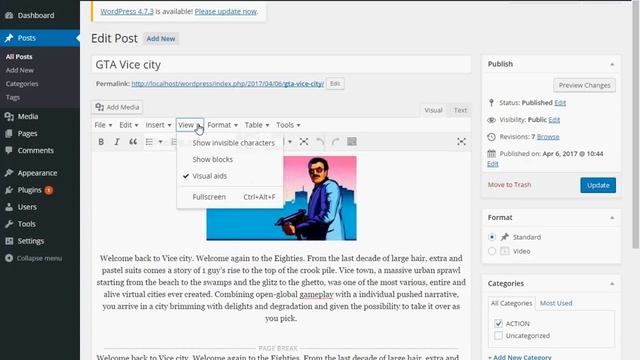
Task: Click Move to Trash link
Action: pyautogui.click(x=509, y=185)
